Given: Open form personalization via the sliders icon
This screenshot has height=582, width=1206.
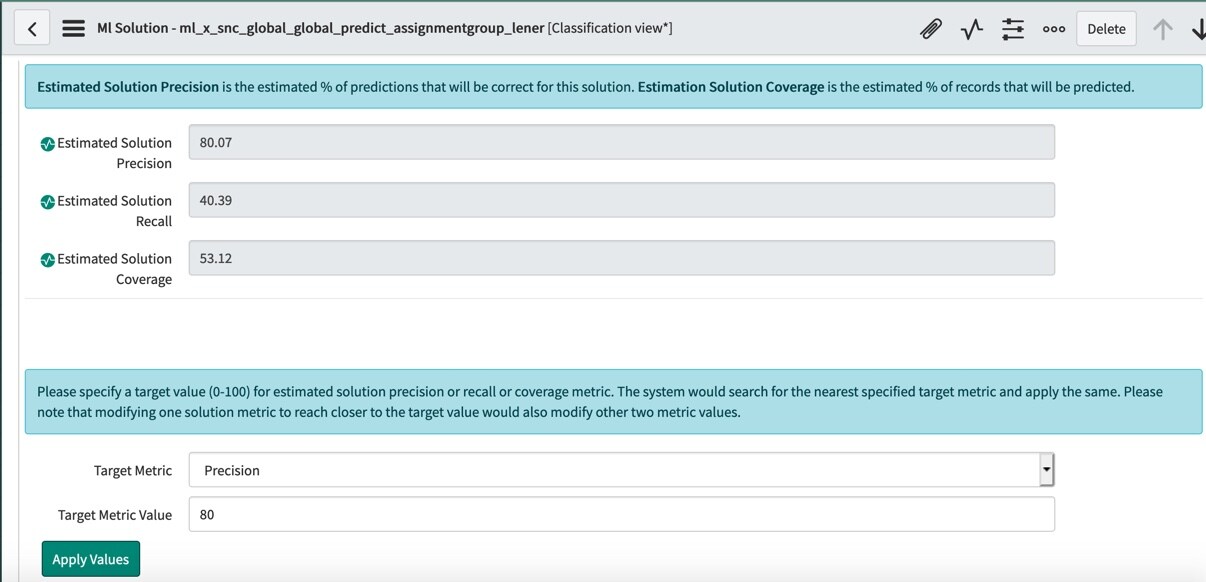Looking at the screenshot, I should click(1012, 28).
